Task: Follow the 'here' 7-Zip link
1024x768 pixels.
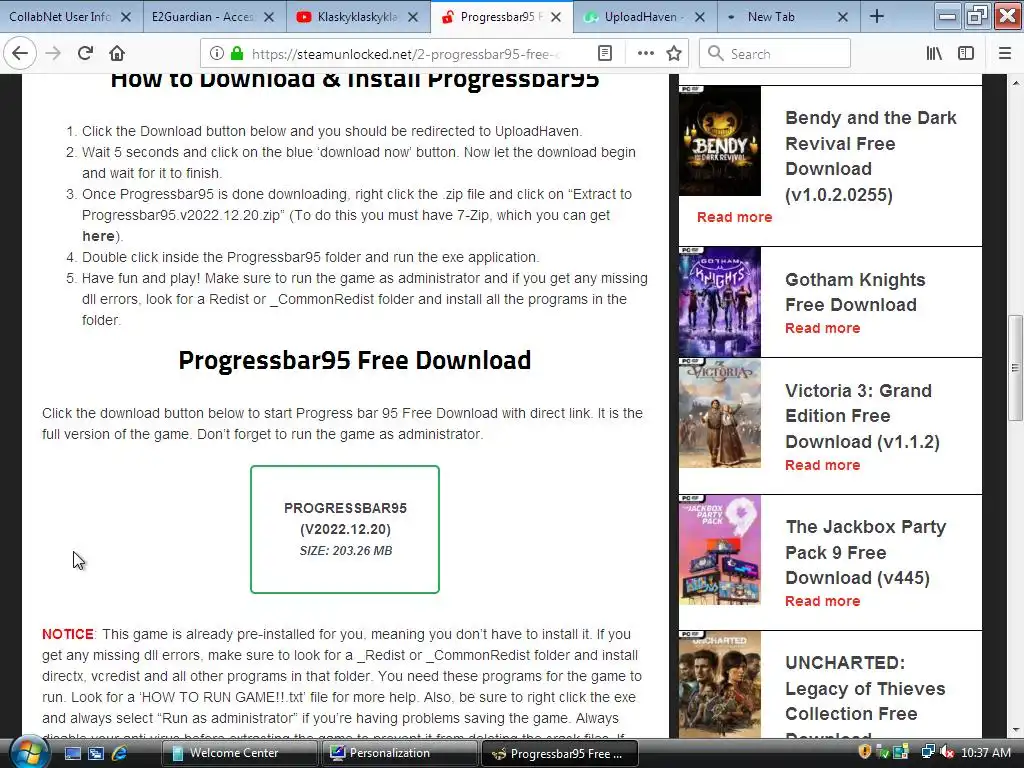Action: (x=98, y=236)
